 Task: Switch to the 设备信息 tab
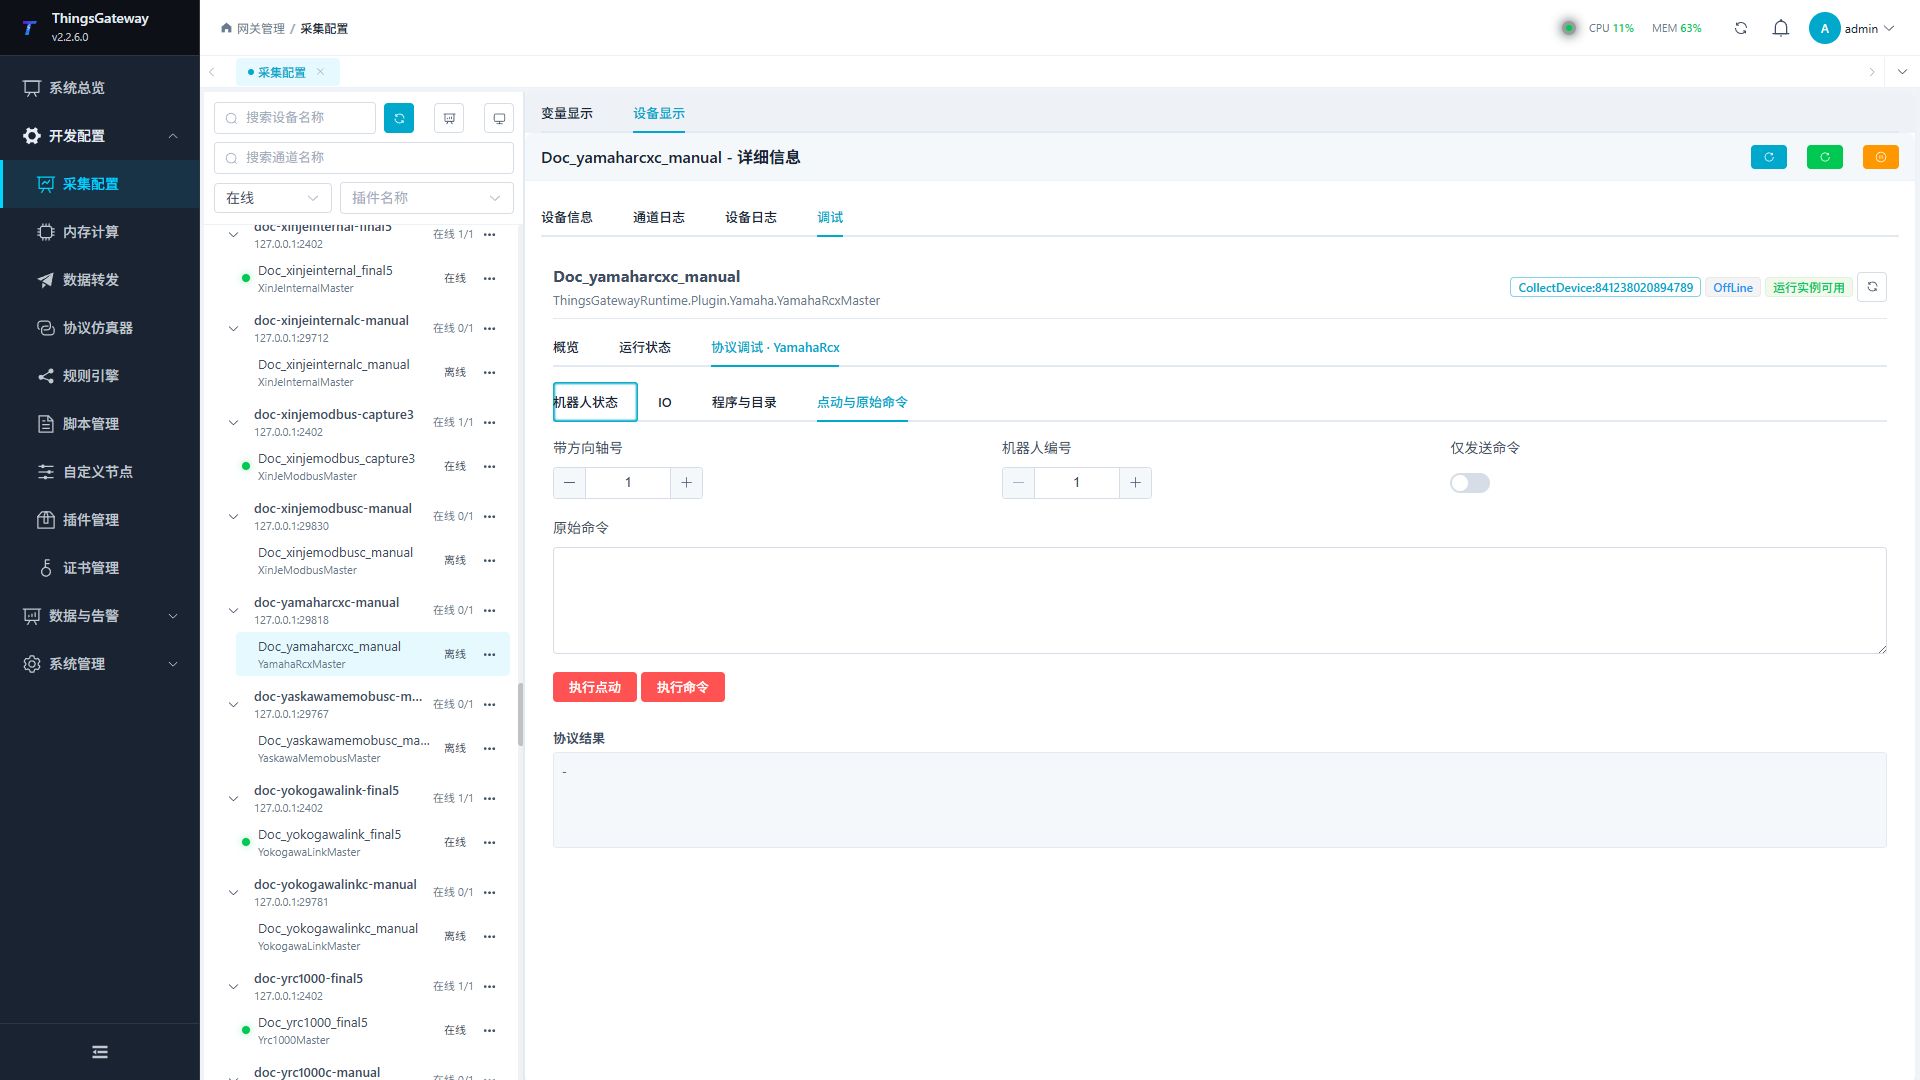click(x=567, y=217)
